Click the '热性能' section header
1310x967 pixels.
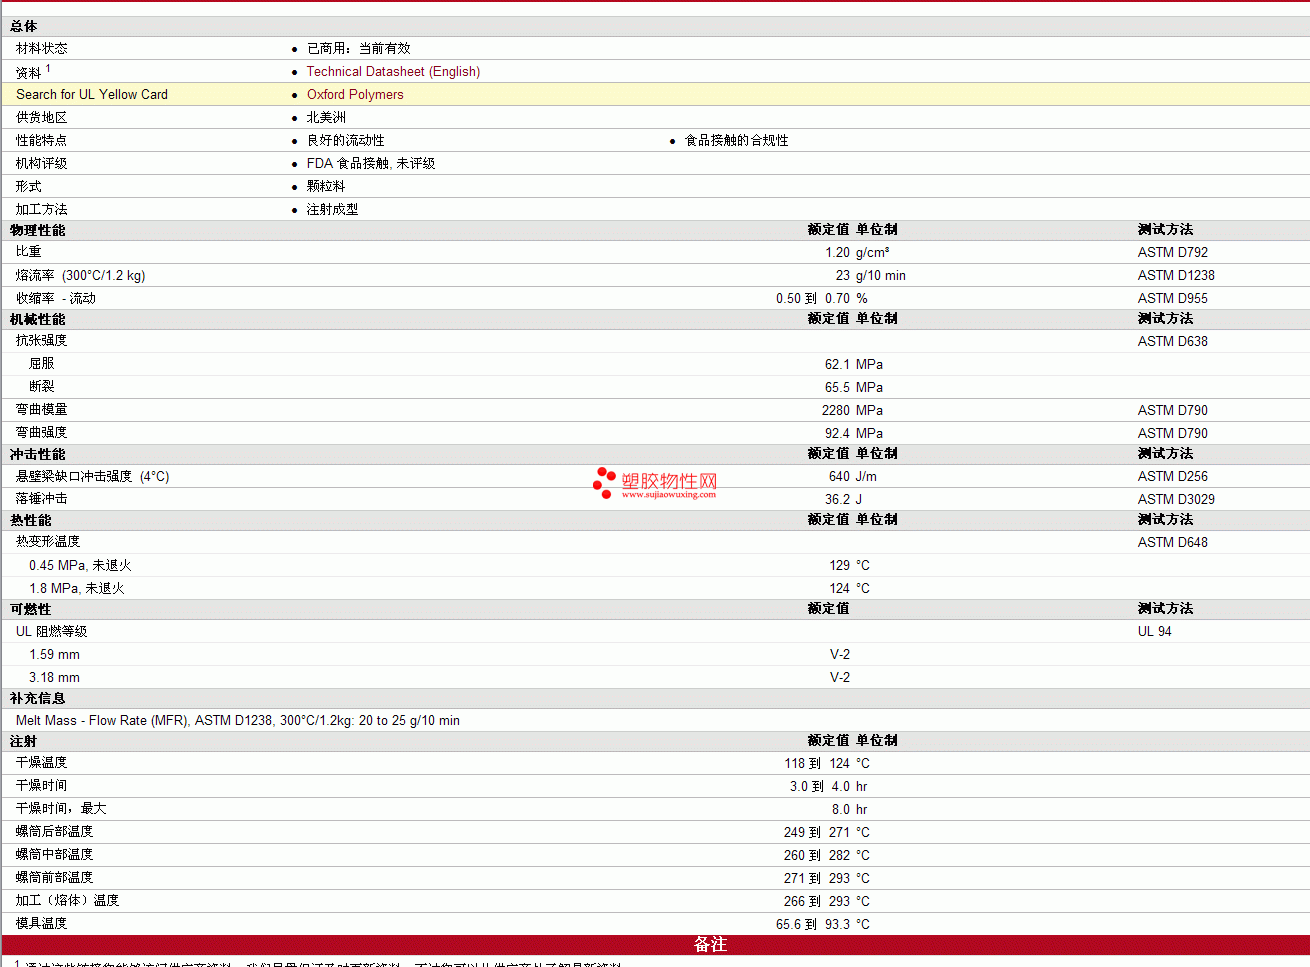pos(31,520)
